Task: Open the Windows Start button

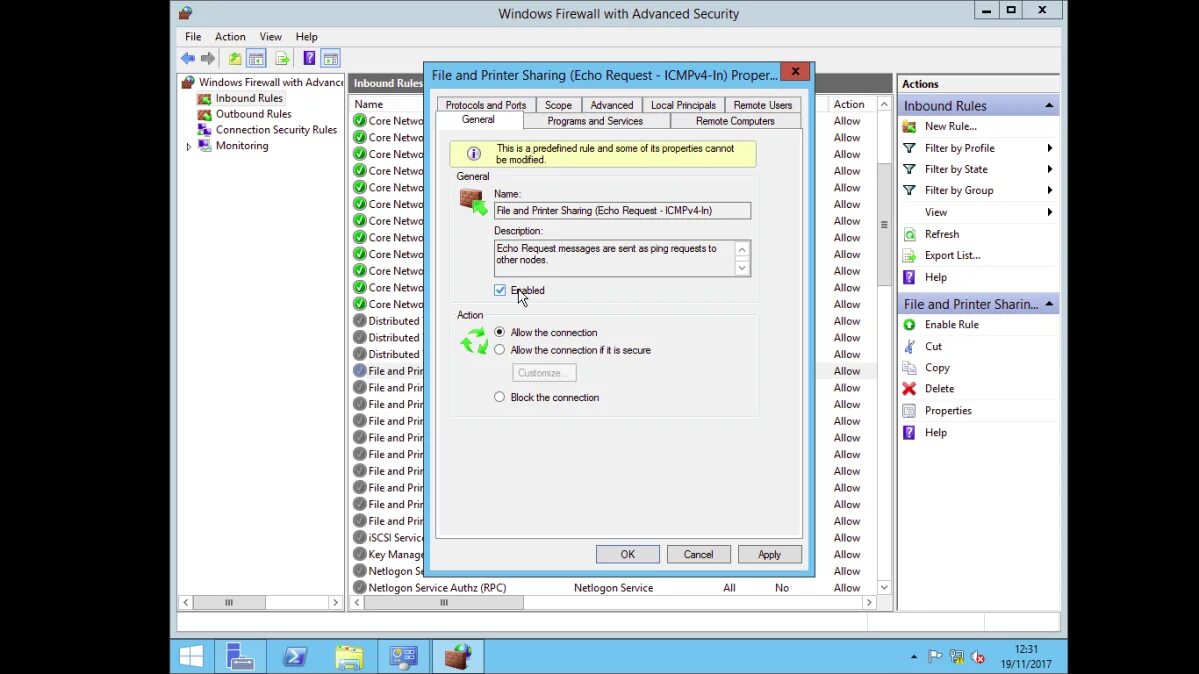Action: [x=191, y=656]
